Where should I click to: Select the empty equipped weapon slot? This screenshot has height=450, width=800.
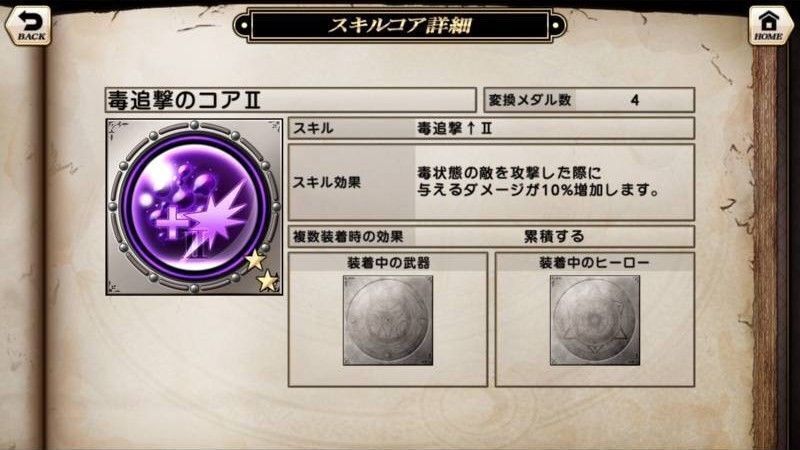click(x=388, y=320)
